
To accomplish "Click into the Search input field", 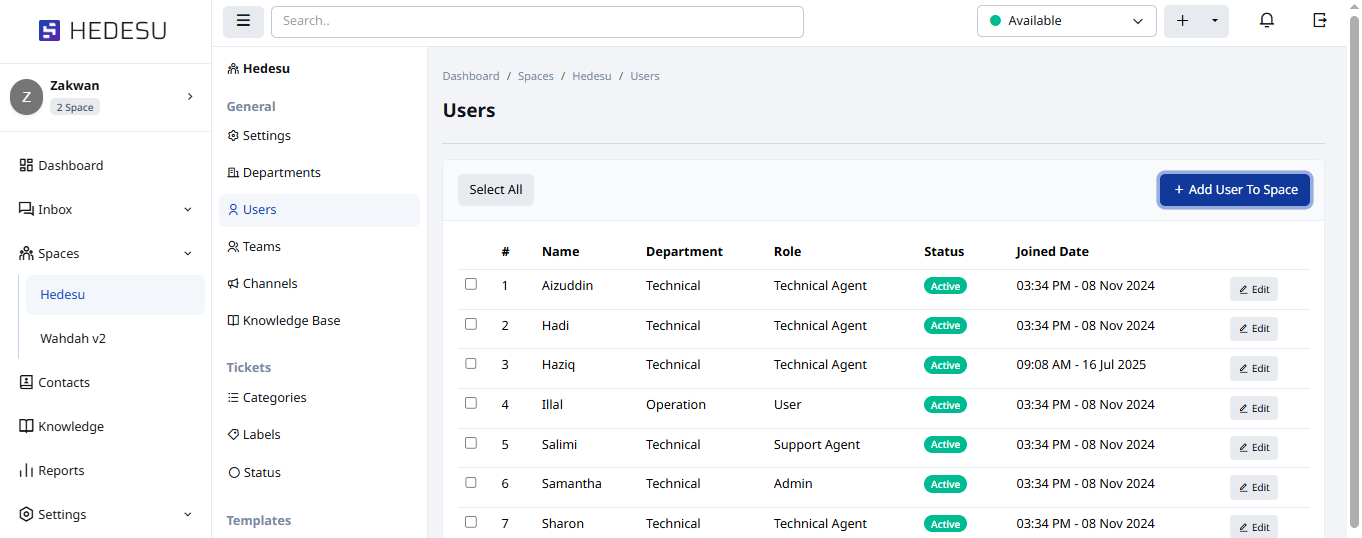I will [537, 21].
